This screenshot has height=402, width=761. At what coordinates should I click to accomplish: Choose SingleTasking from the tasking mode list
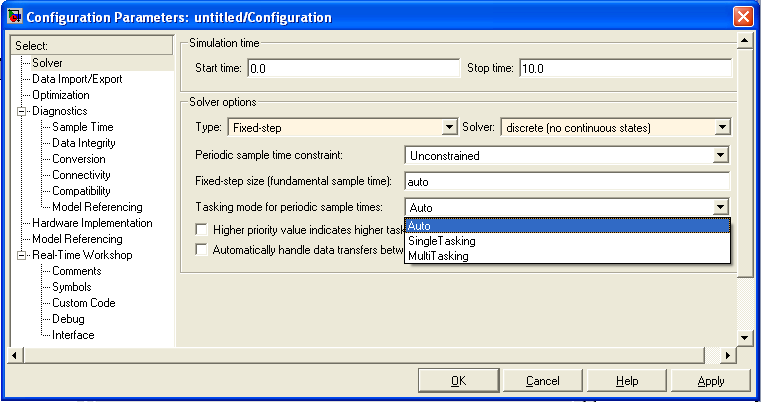[x=442, y=241]
